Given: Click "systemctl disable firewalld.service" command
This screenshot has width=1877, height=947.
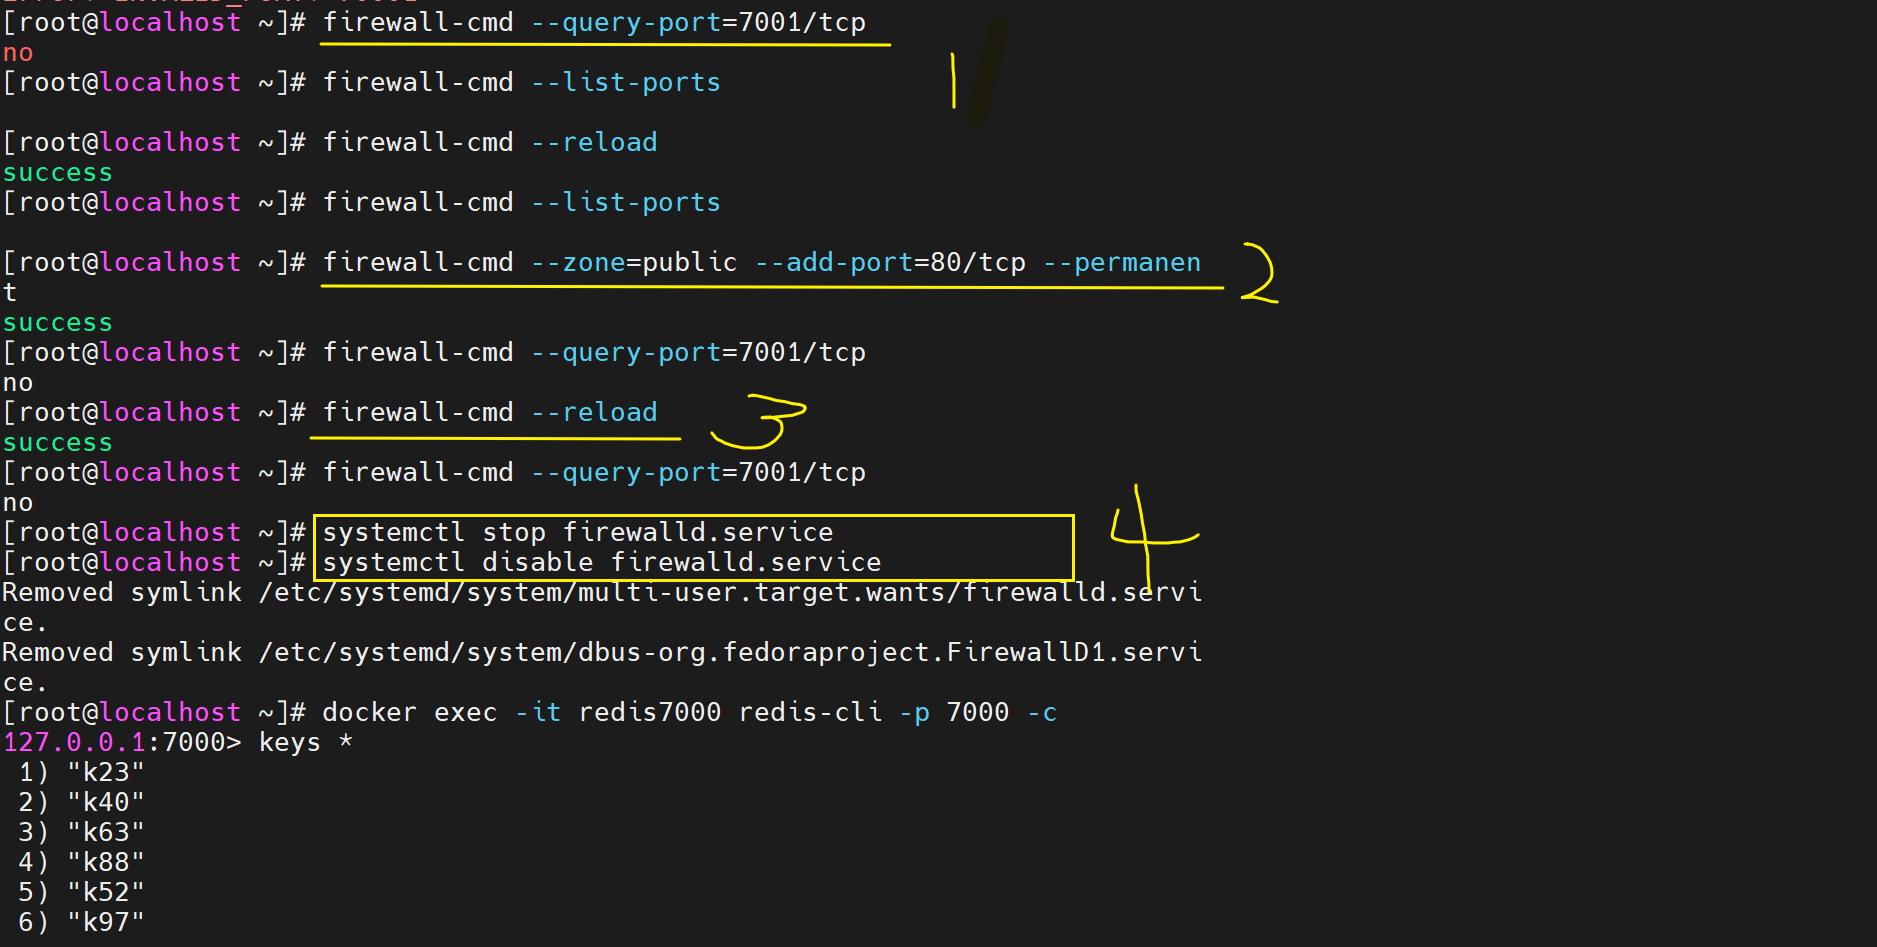Looking at the screenshot, I should 602,563.
